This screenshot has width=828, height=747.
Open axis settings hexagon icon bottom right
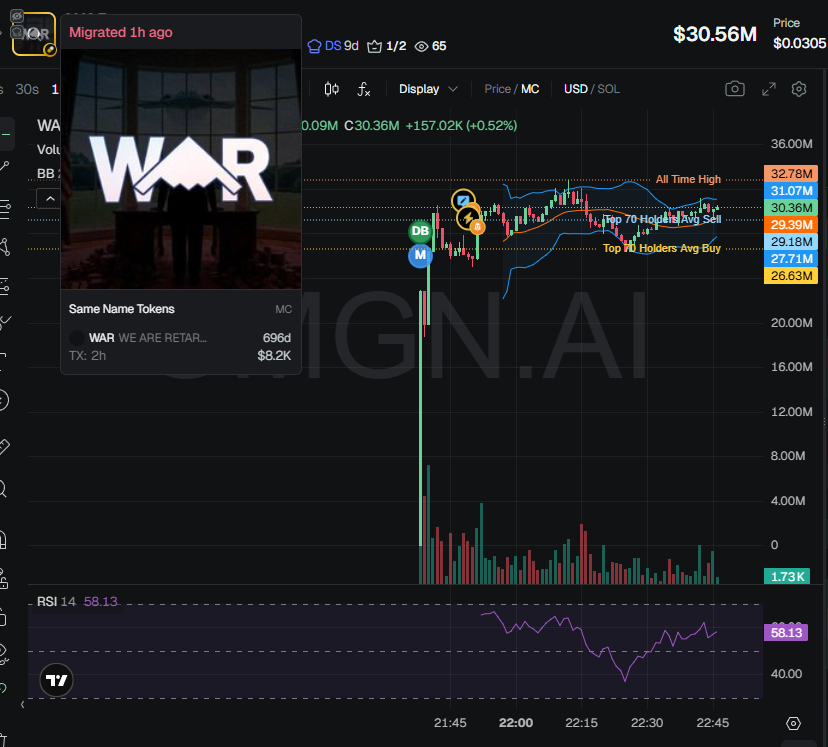[793, 723]
